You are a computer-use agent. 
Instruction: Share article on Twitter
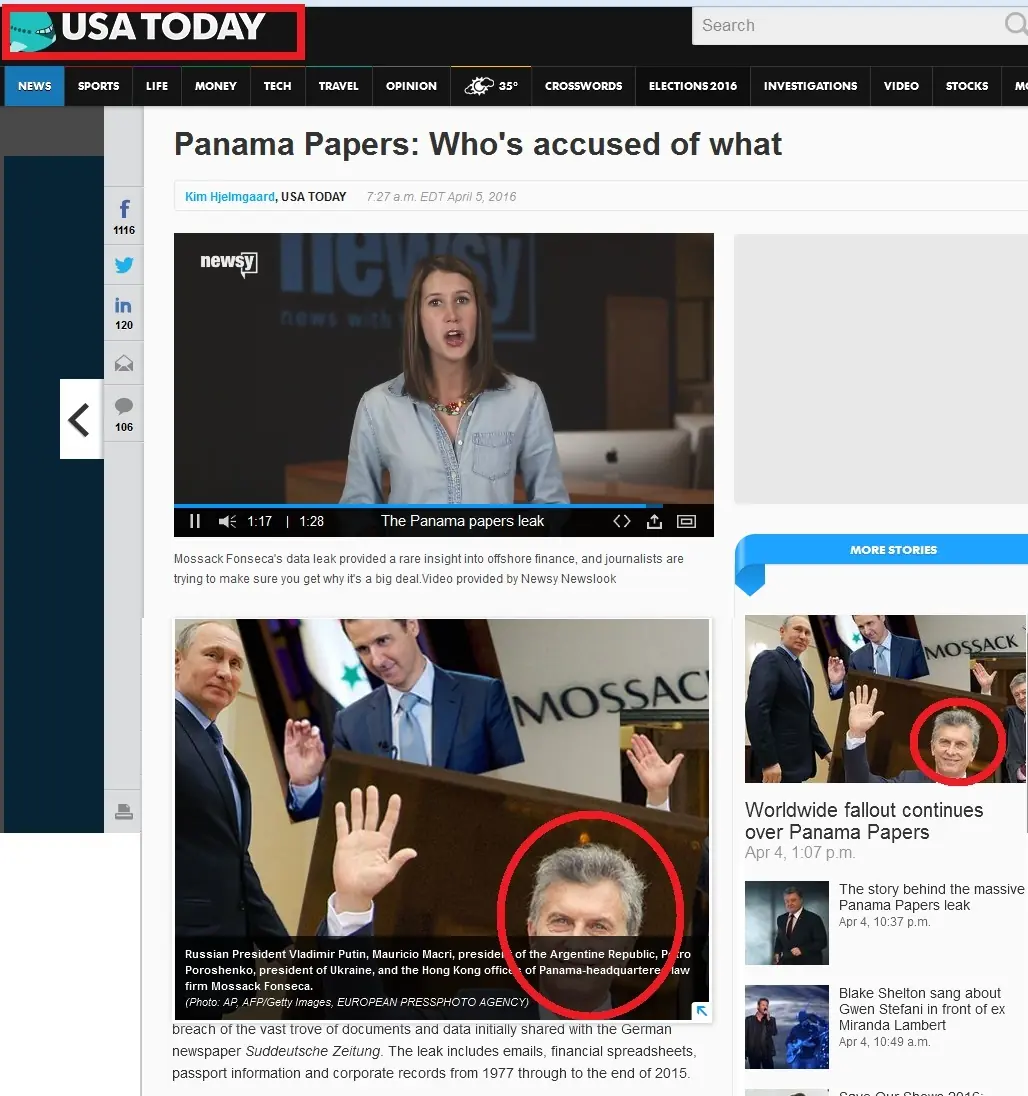click(124, 265)
